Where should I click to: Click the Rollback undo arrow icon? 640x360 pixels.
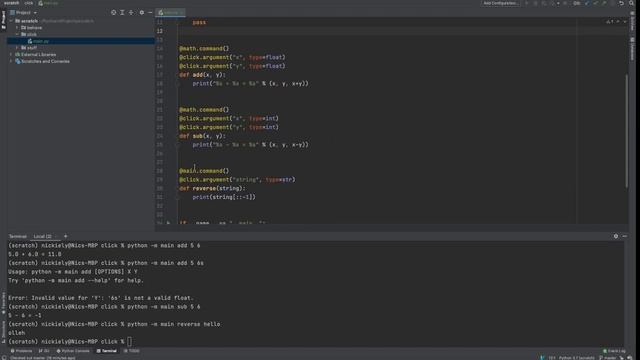[x=621, y=3]
